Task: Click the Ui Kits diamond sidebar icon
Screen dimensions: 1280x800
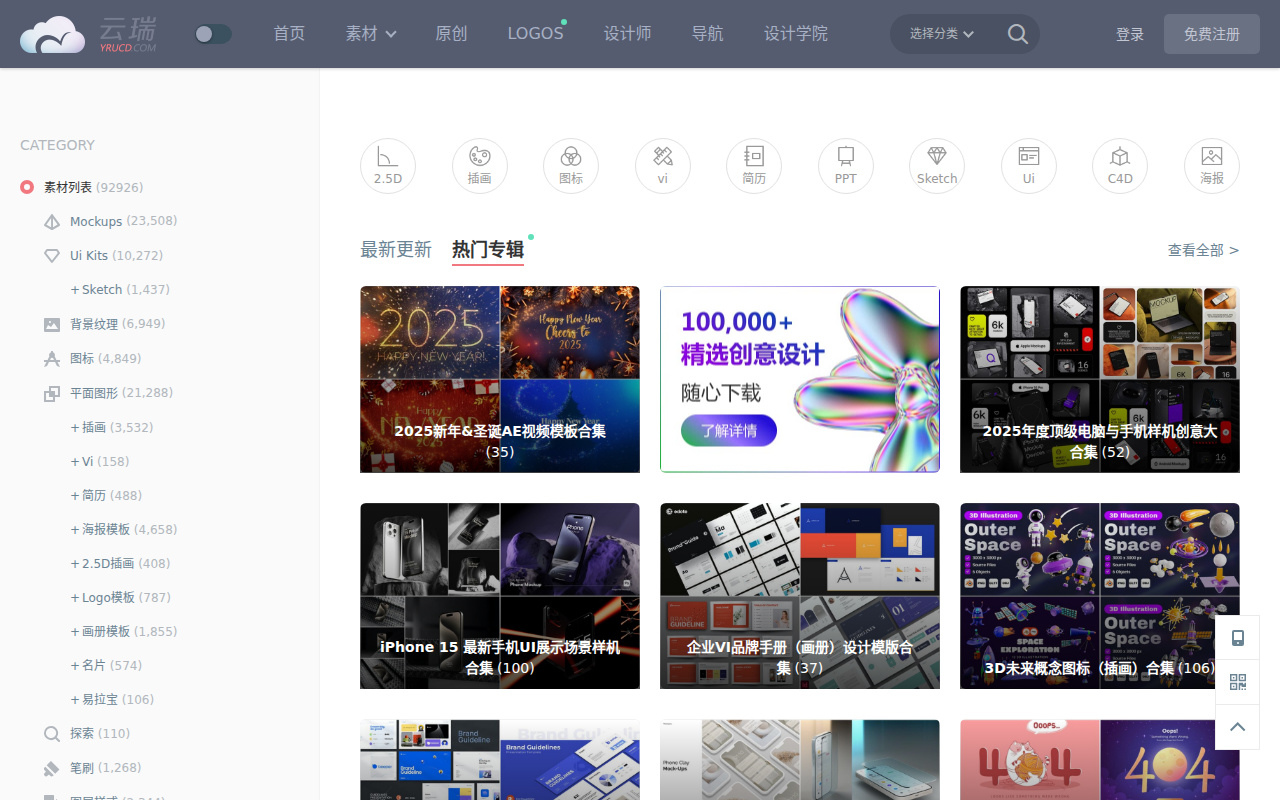Action: 52,256
